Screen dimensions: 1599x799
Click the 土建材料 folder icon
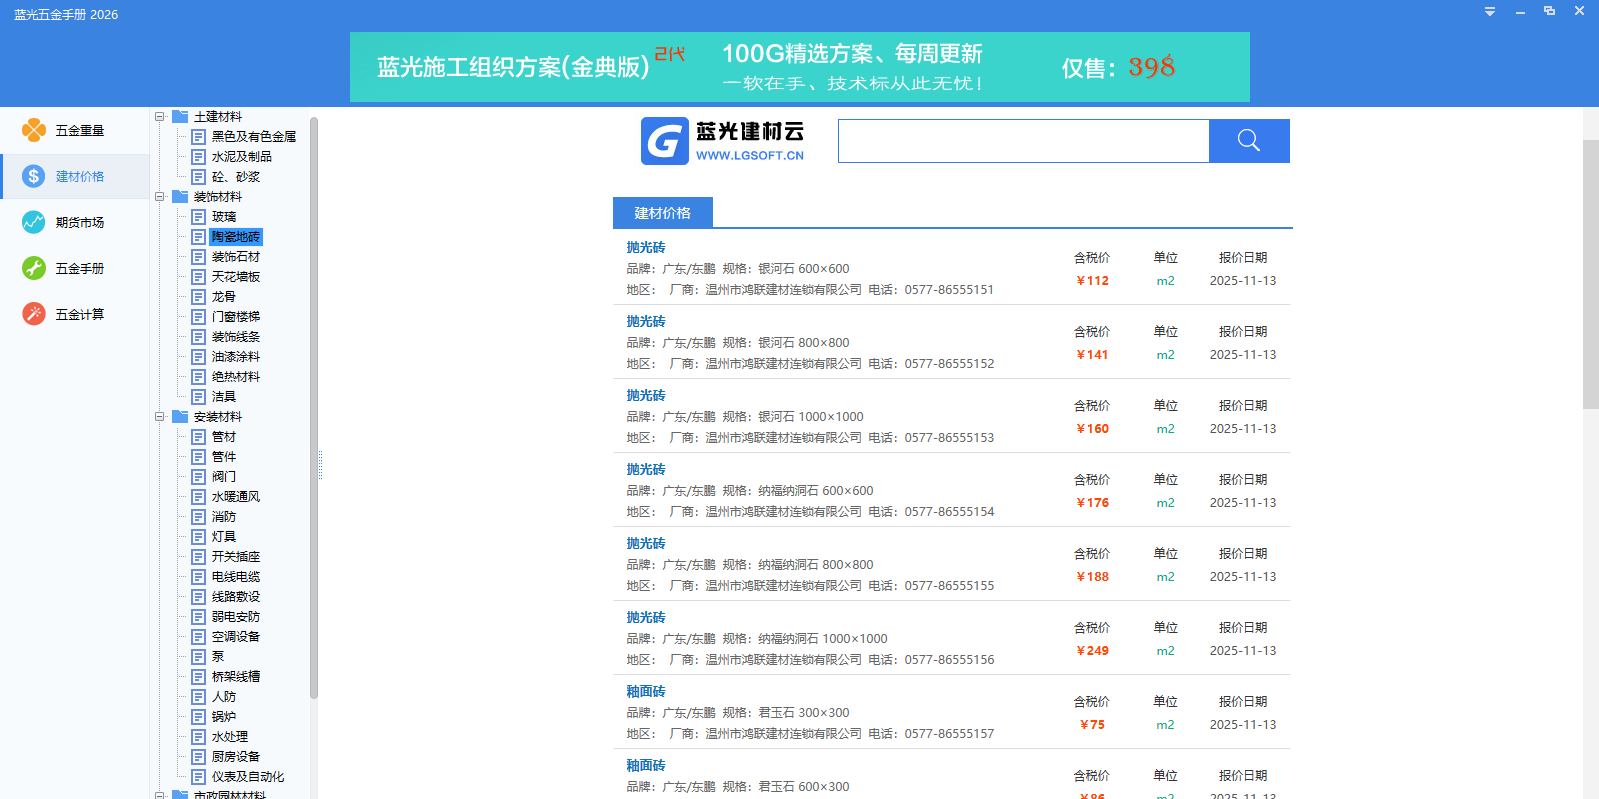pyautogui.click(x=180, y=117)
